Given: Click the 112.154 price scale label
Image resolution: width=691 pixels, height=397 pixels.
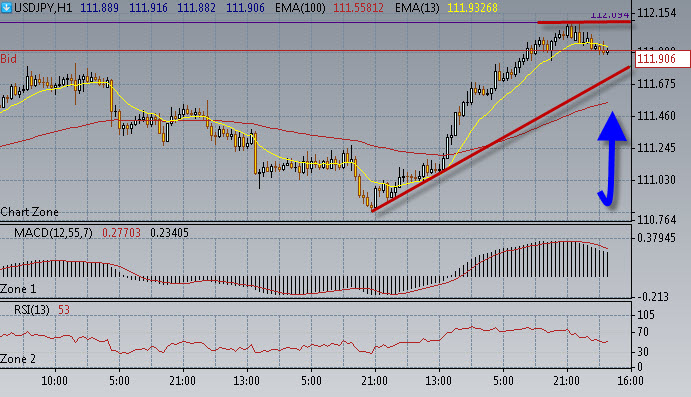Looking at the screenshot, I should [x=656, y=13].
